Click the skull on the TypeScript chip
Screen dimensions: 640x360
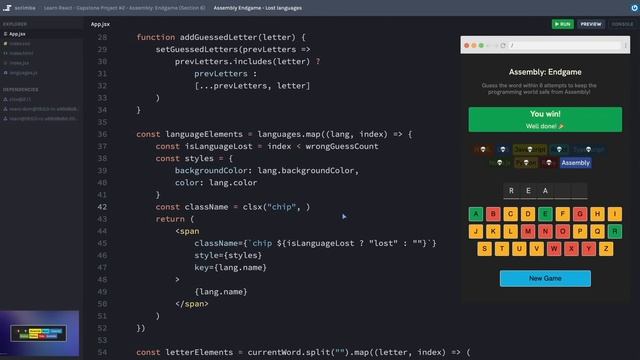(588, 149)
